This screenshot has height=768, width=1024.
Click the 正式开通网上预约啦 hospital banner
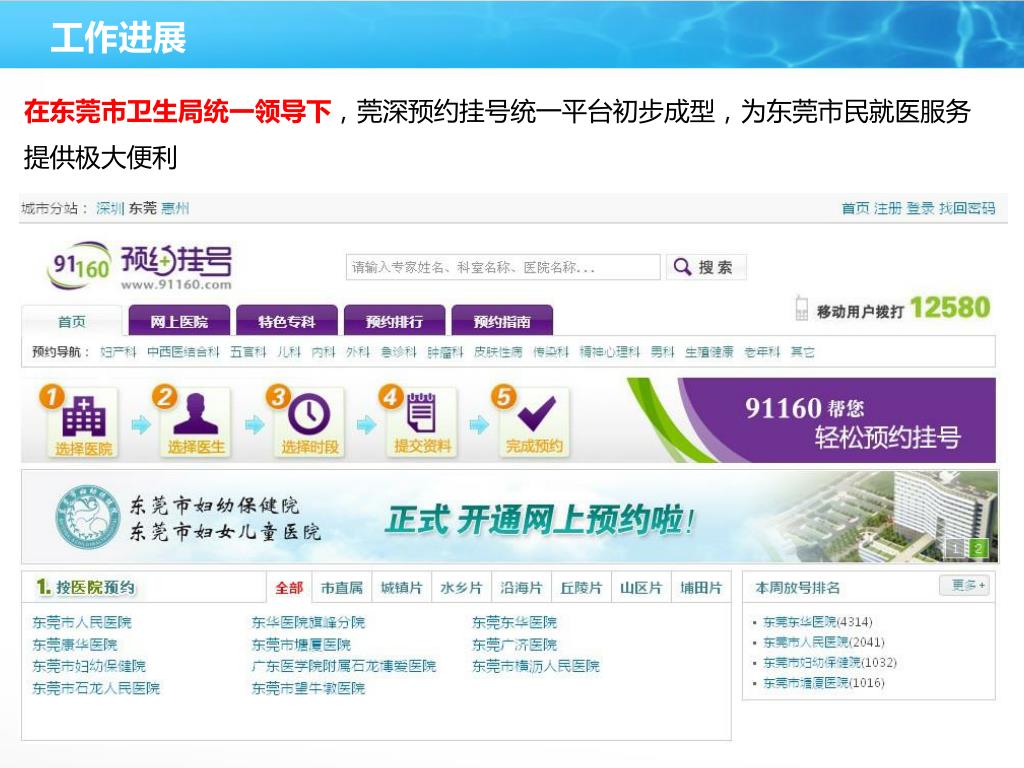509,517
